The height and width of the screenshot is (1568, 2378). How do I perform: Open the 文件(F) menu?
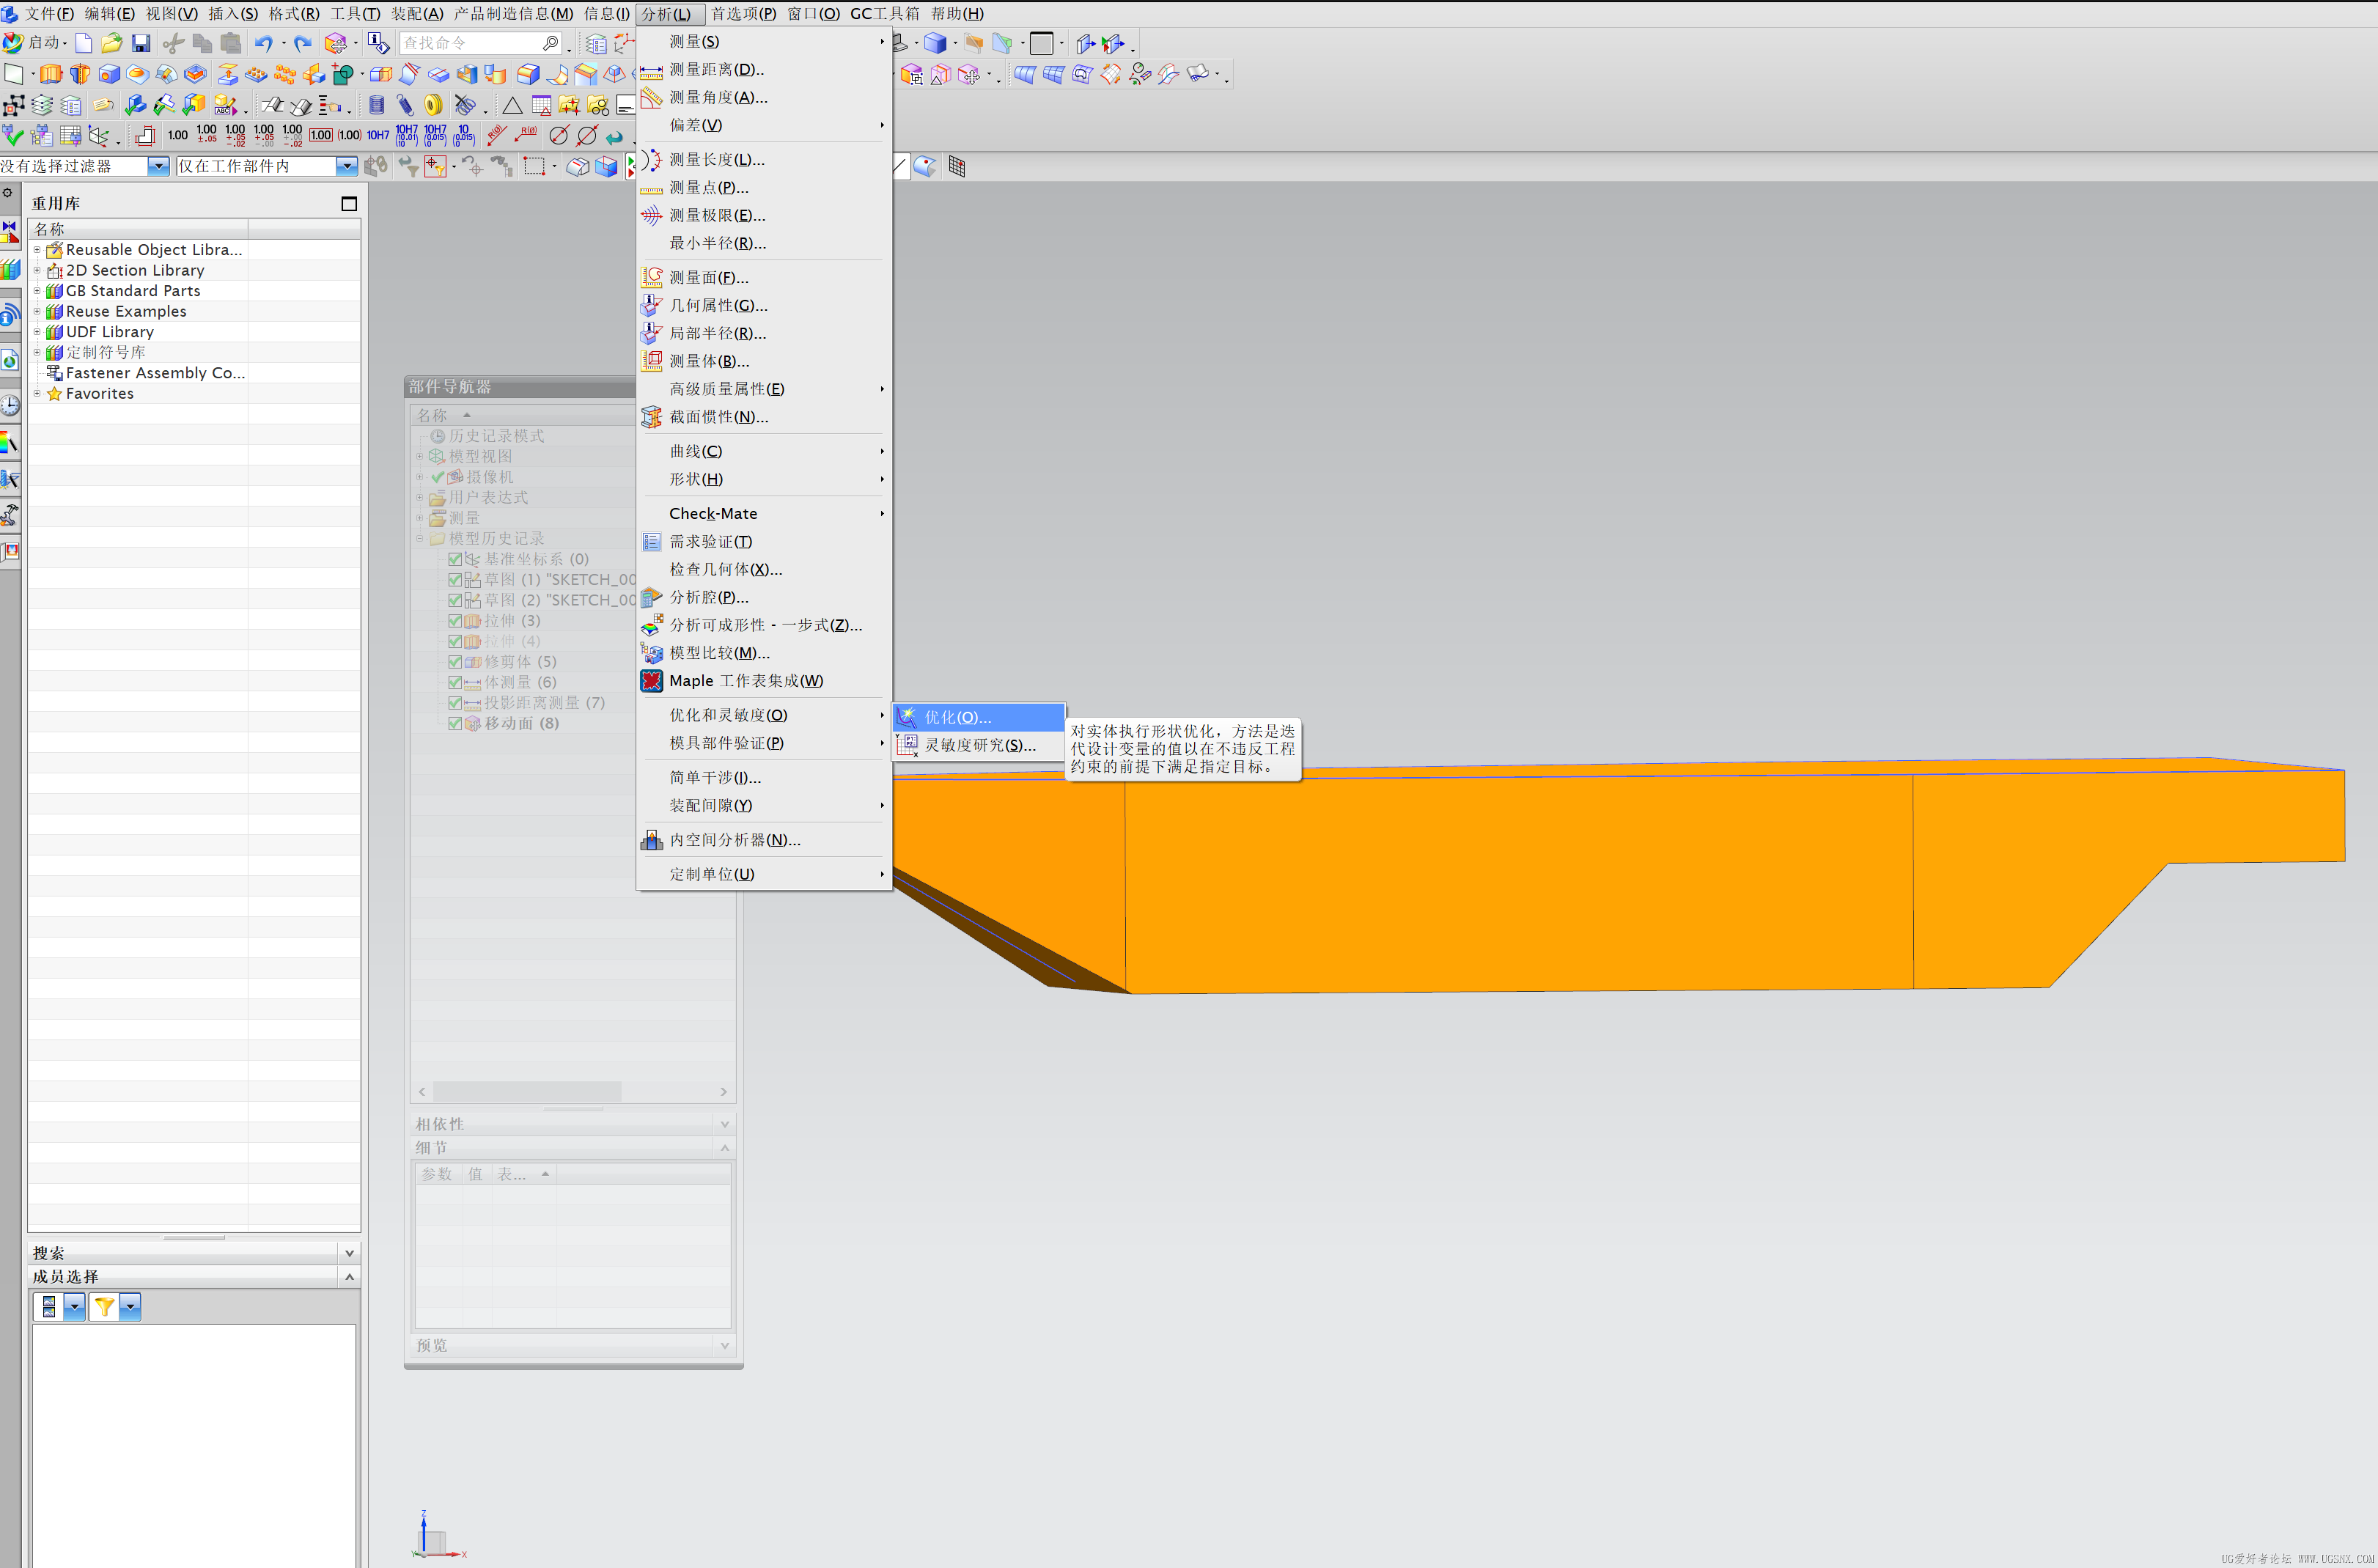point(49,14)
